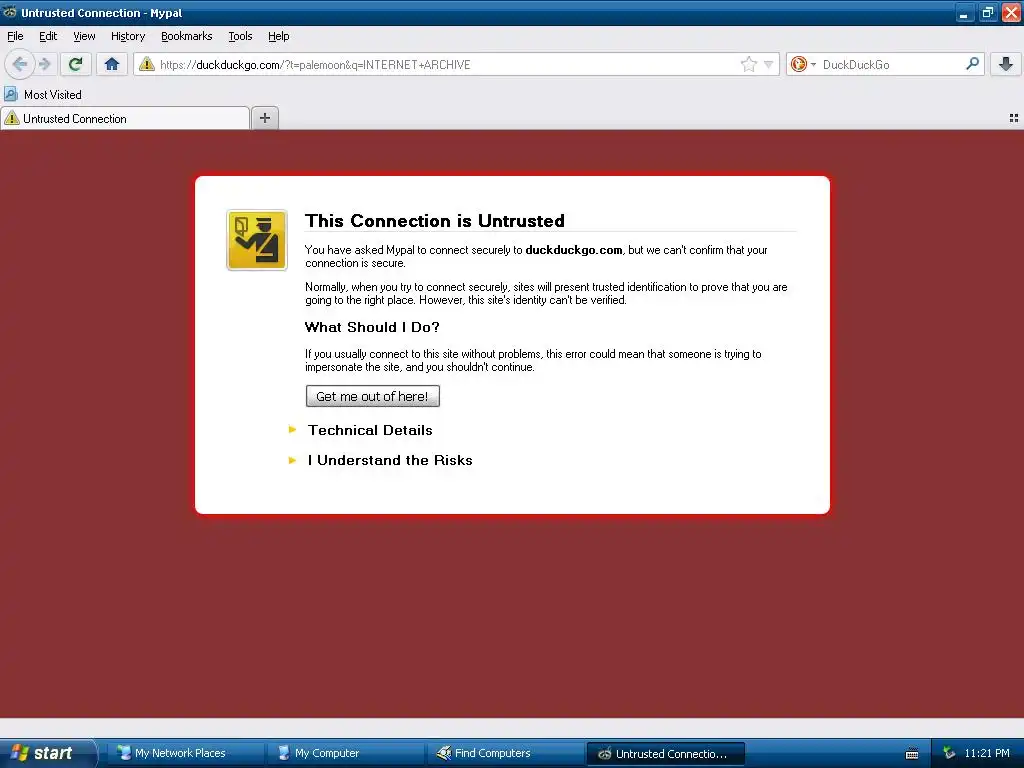Click the Mypal icon in title bar

coord(9,12)
